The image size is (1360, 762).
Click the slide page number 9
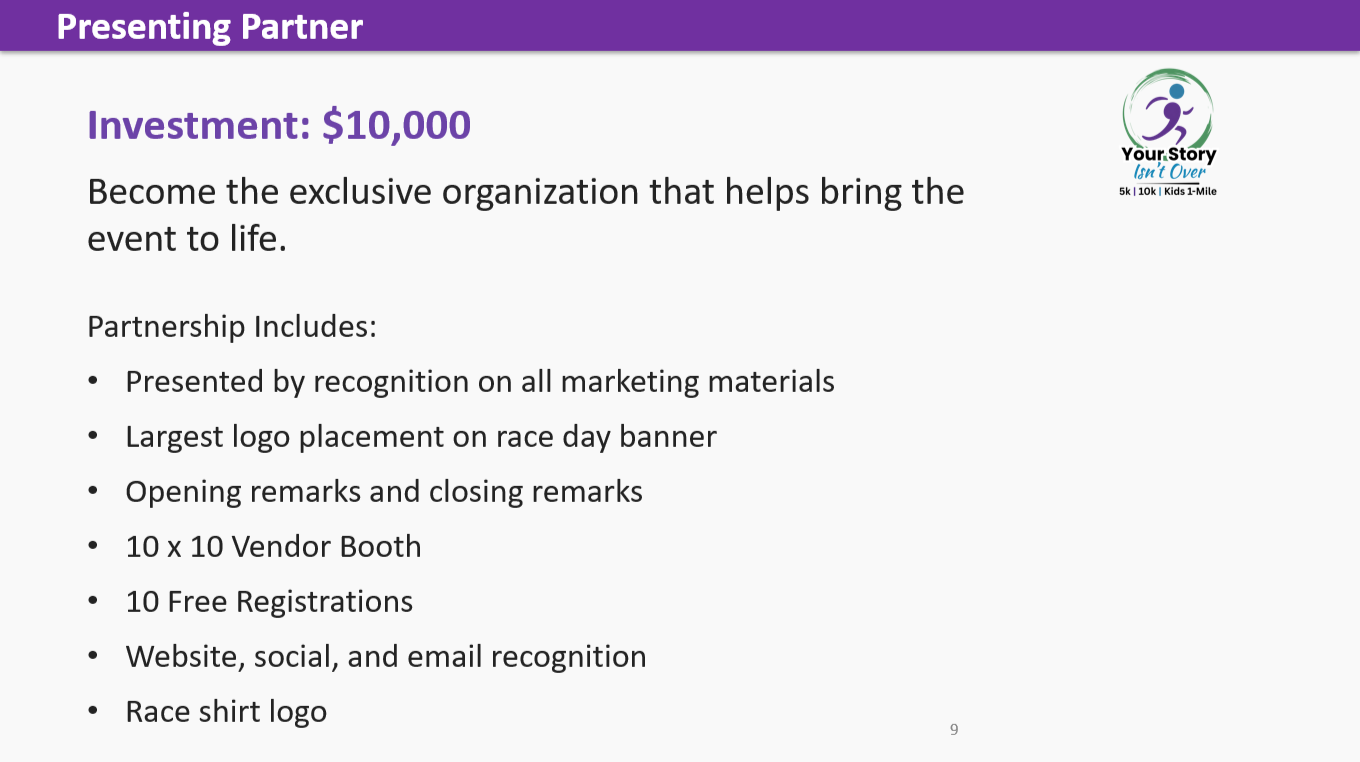click(954, 730)
